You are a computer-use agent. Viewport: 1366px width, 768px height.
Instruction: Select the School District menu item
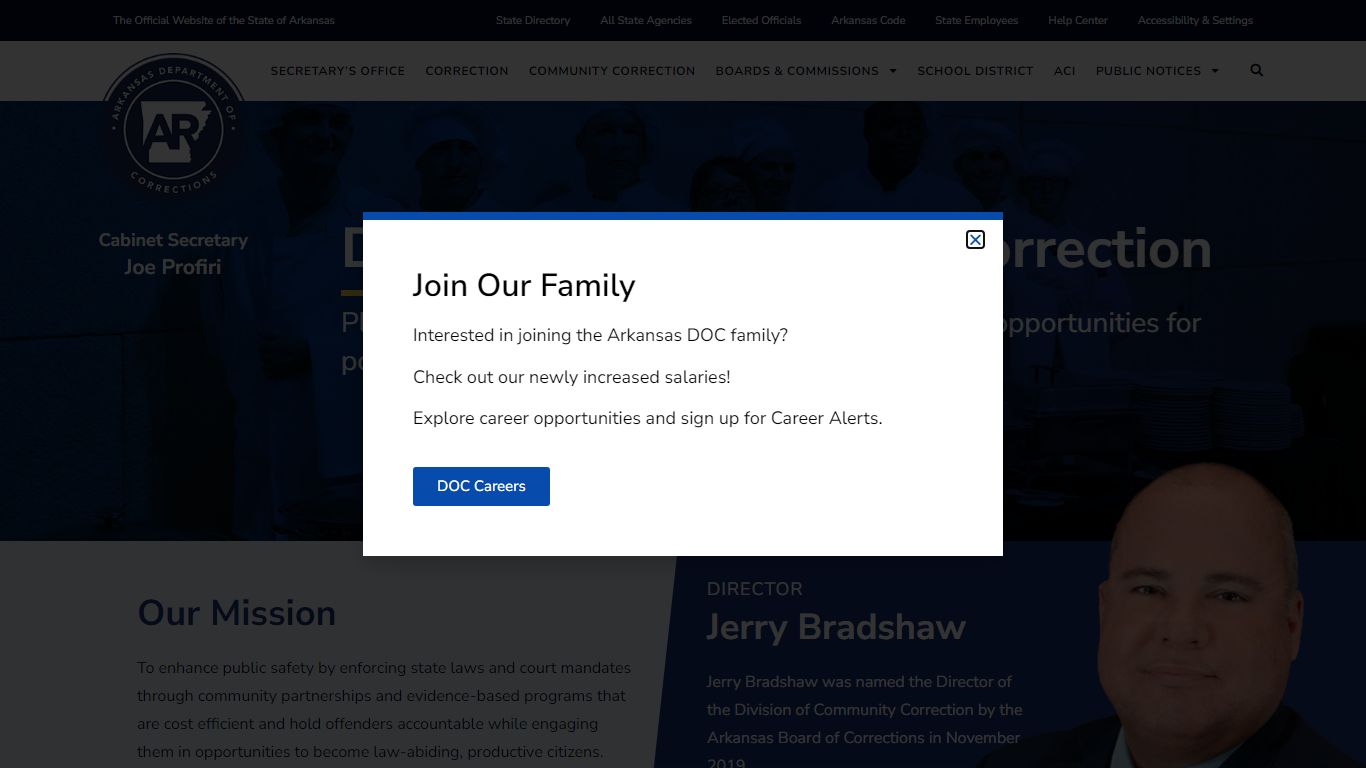(975, 71)
